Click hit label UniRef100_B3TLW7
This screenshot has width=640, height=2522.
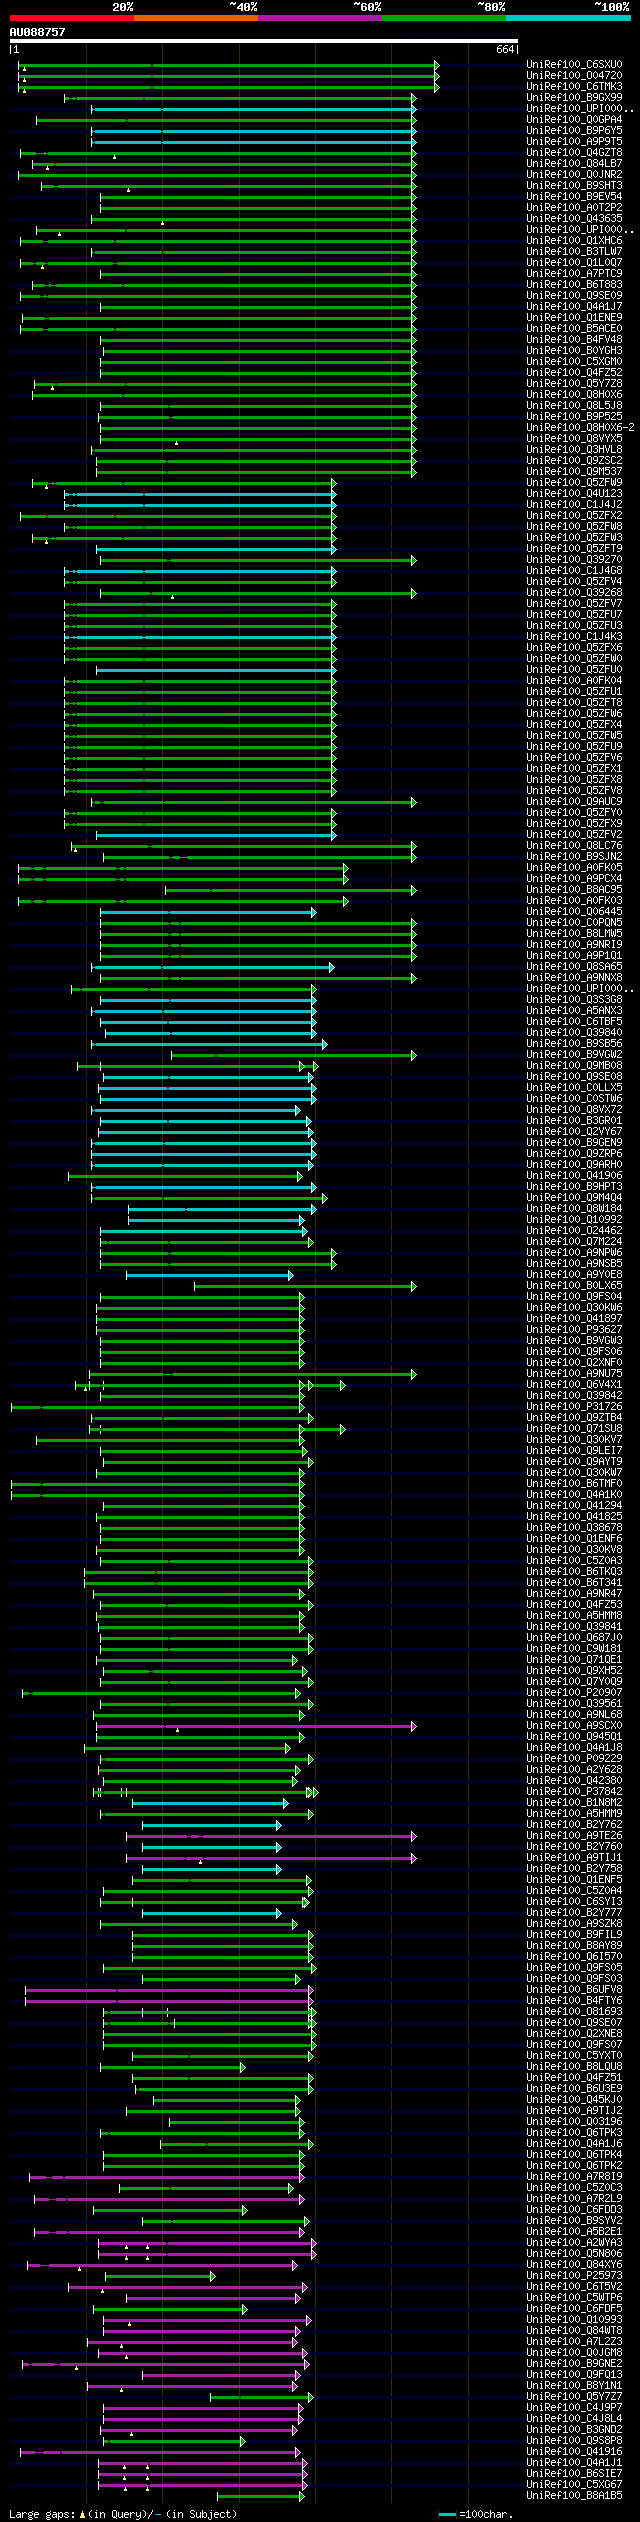(x=574, y=252)
